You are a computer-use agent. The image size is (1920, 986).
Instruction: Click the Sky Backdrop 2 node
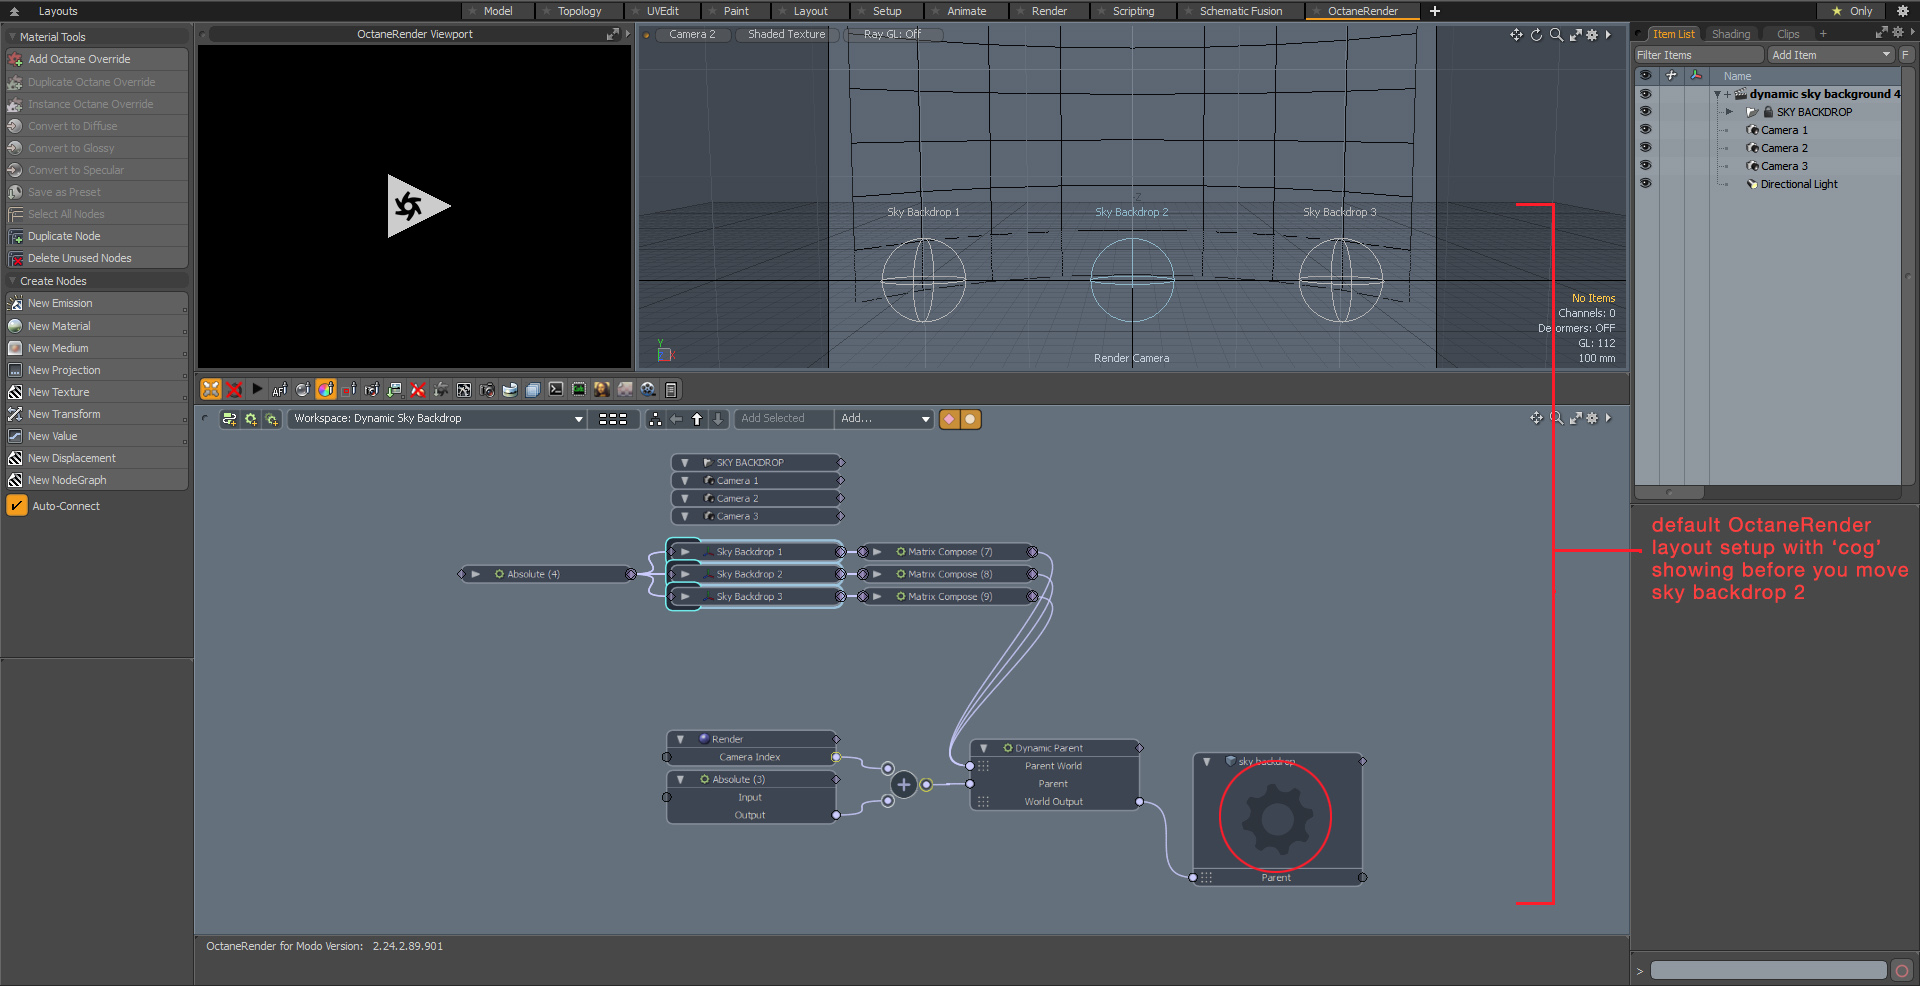(x=755, y=574)
